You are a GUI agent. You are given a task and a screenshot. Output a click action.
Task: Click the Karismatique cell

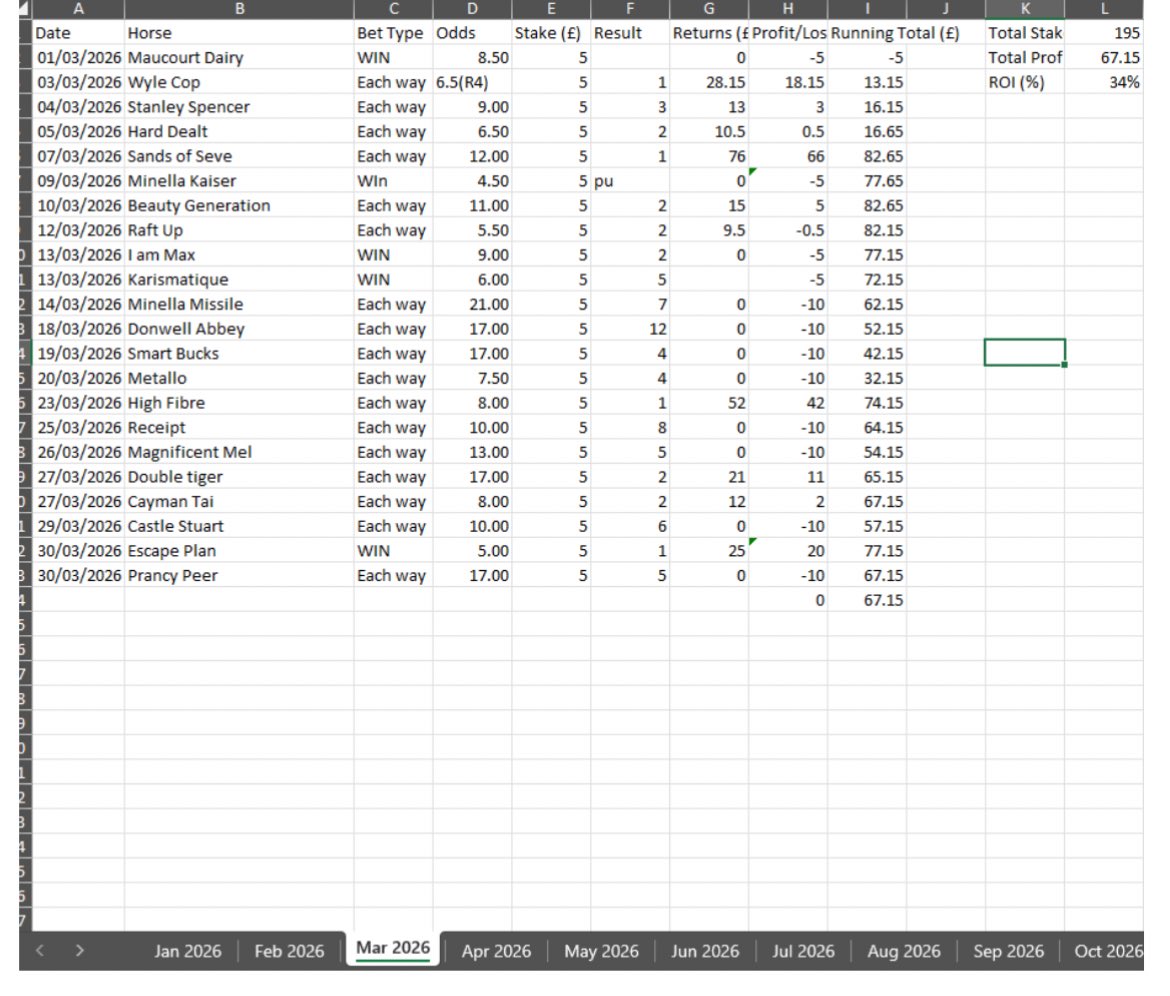(x=239, y=279)
